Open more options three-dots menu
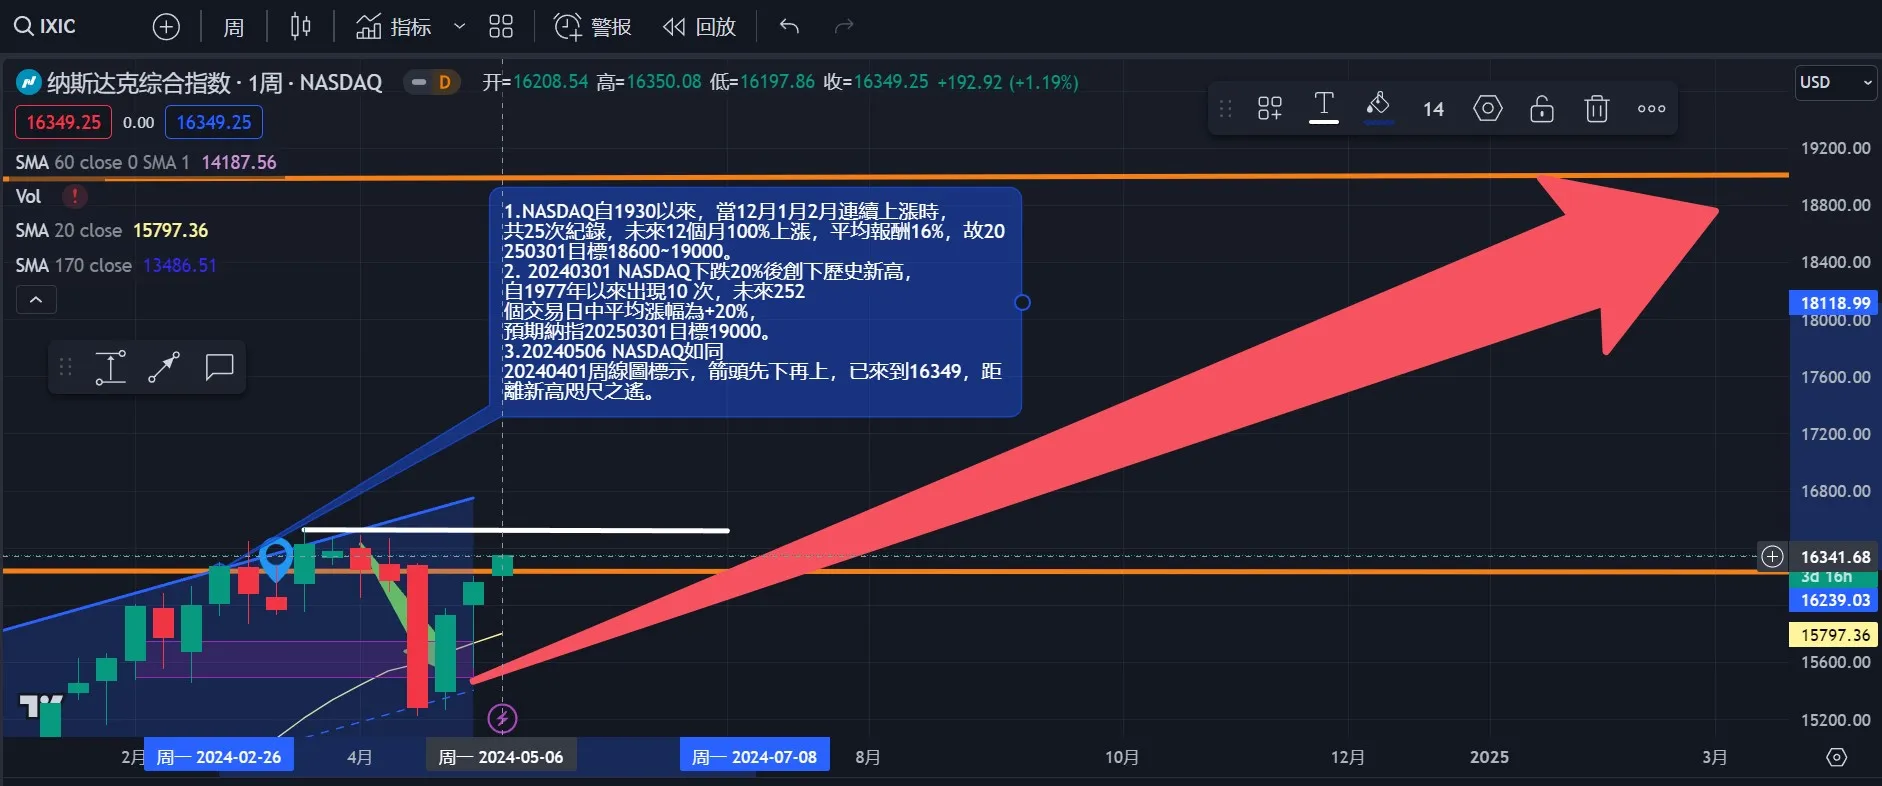The width and height of the screenshot is (1882, 786). (x=1652, y=108)
